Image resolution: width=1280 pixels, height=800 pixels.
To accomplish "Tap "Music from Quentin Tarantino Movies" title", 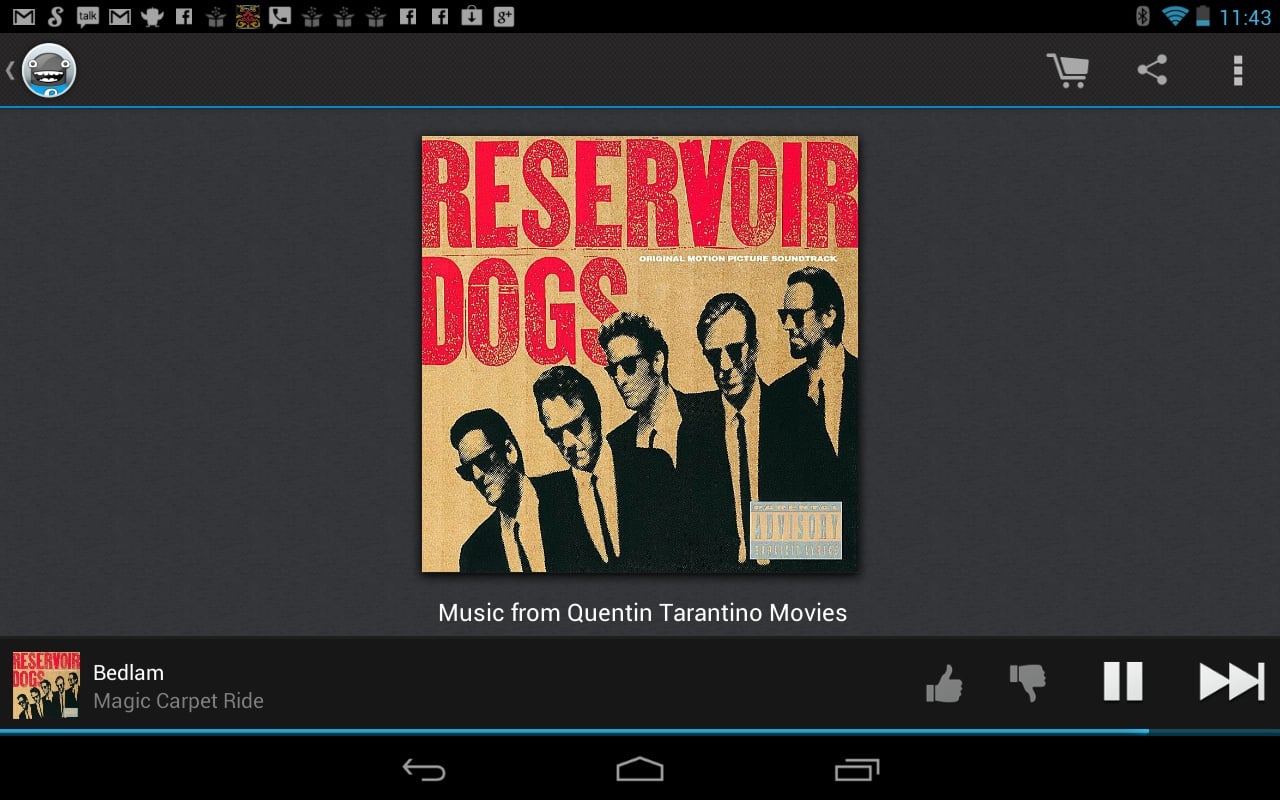I will tap(640, 612).
